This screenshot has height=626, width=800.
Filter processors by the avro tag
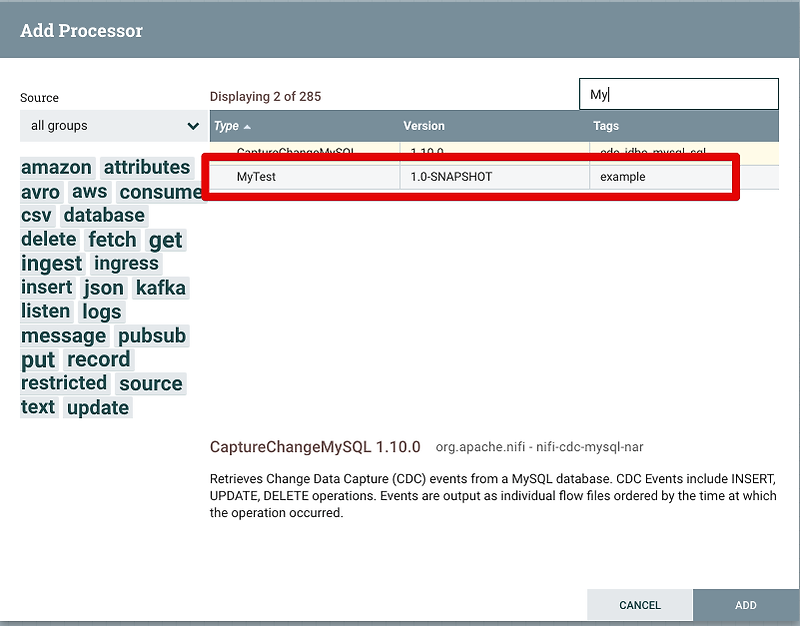[40, 191]
